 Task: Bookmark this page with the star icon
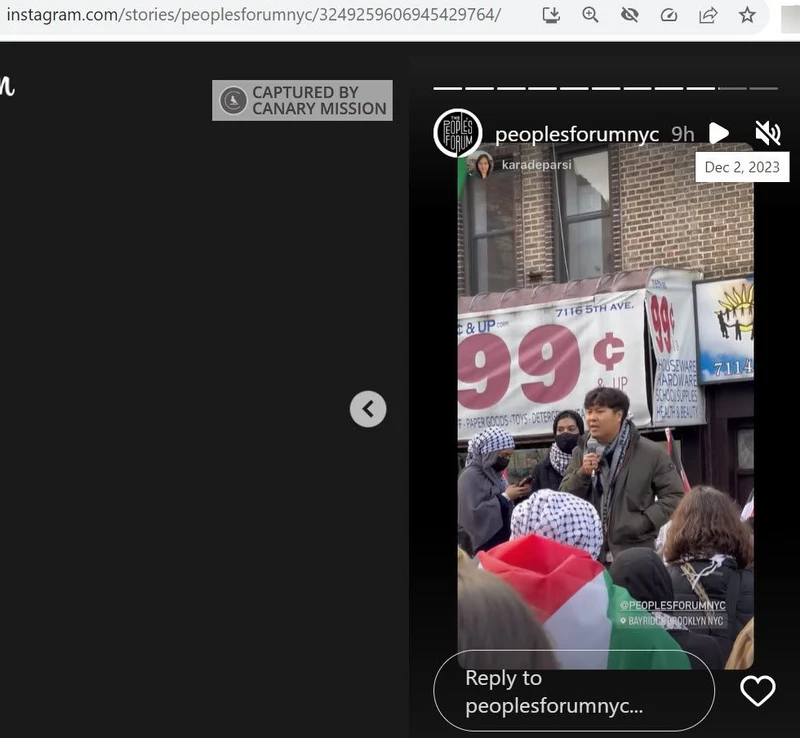(x=747, y=15)
